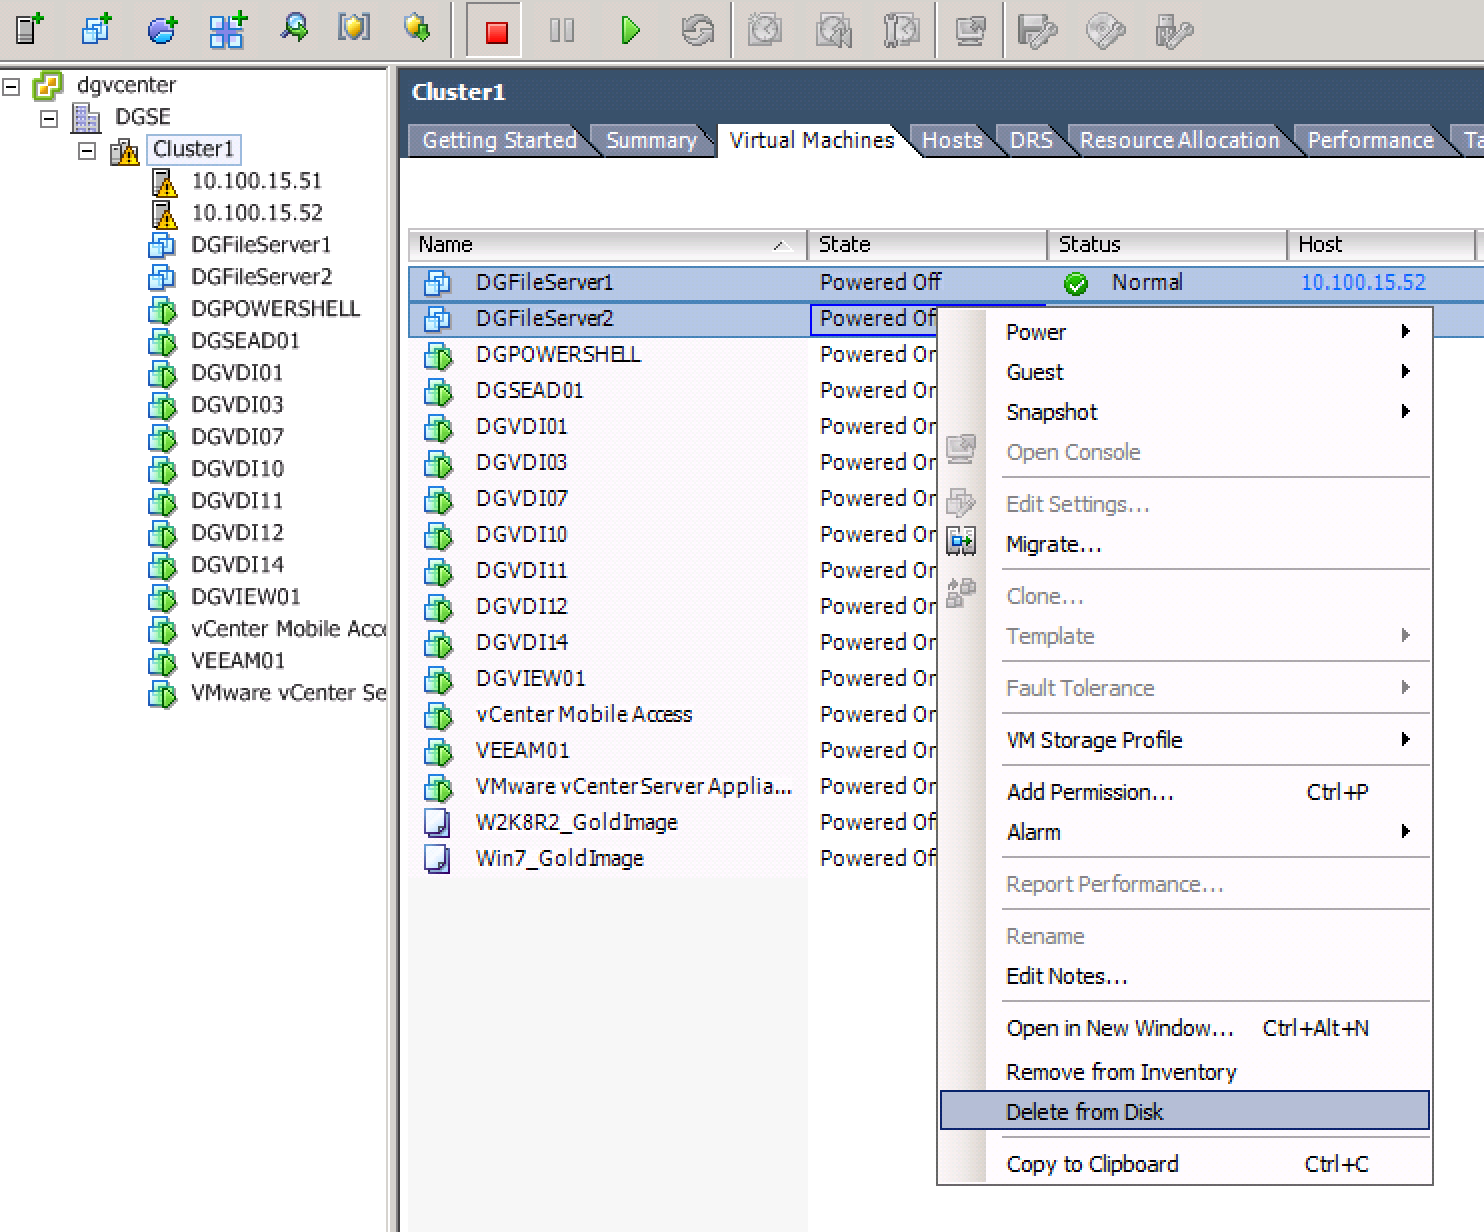Click the DGFileServer1 VM icon in list

pos(438,283)
